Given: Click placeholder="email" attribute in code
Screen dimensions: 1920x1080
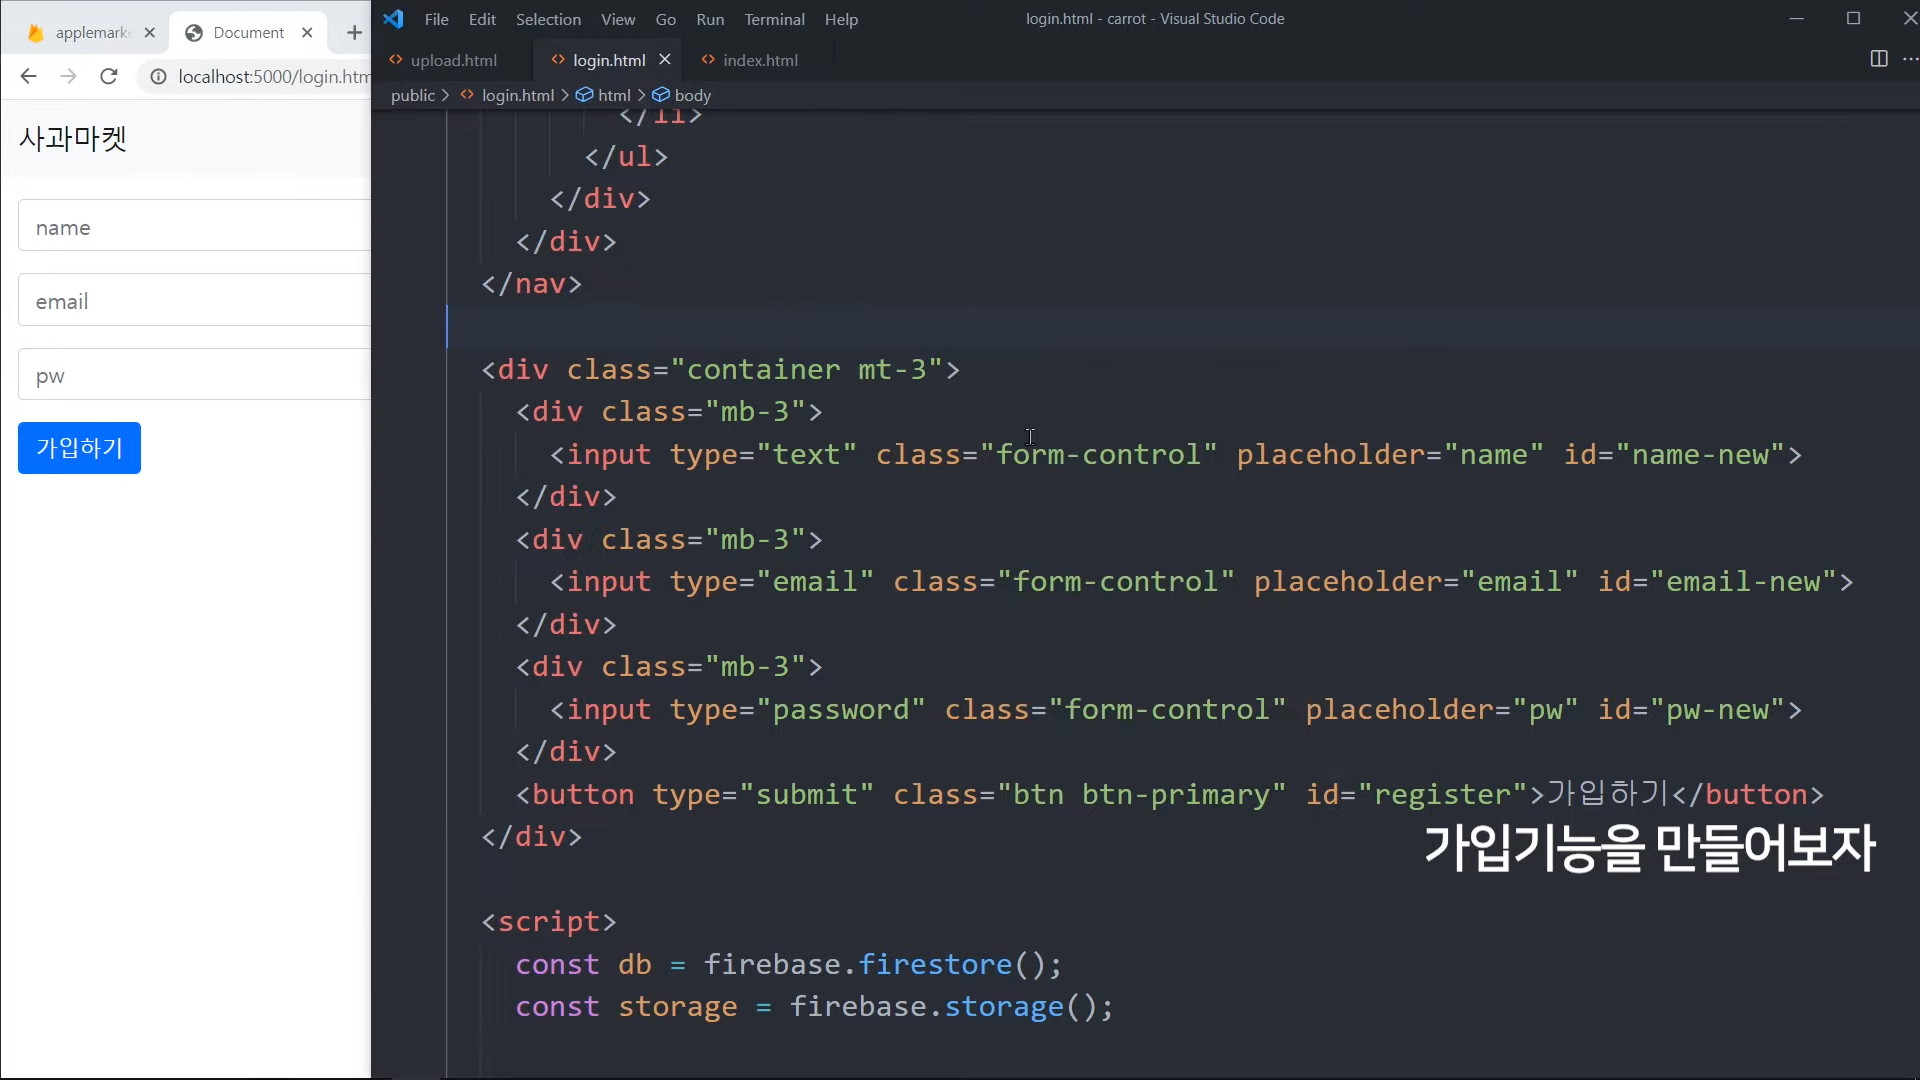Looking at the screenshot, I should click(1416, 582).
